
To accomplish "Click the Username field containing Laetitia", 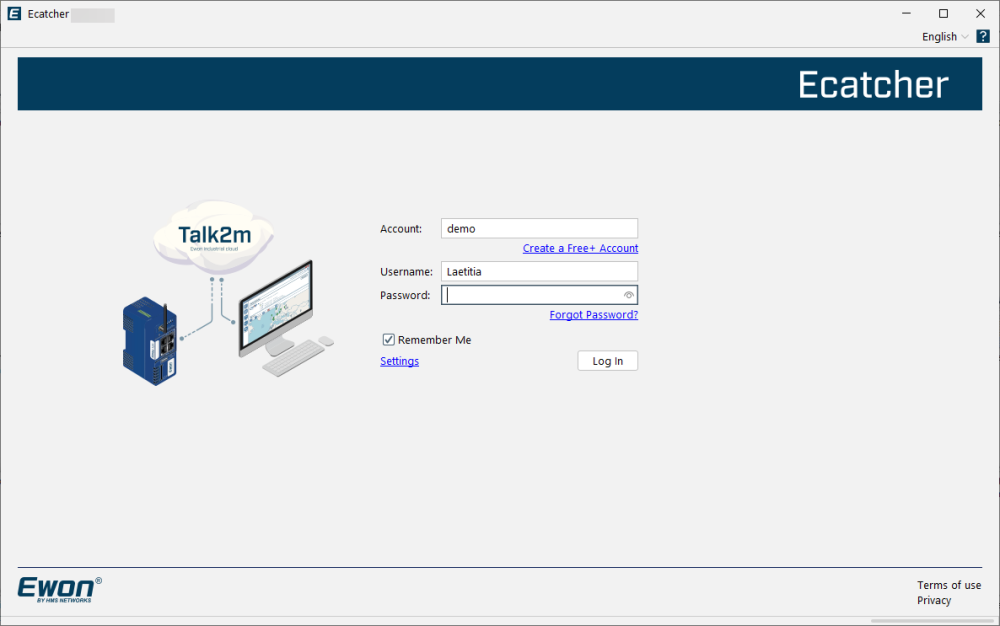I will pos(538,271).
